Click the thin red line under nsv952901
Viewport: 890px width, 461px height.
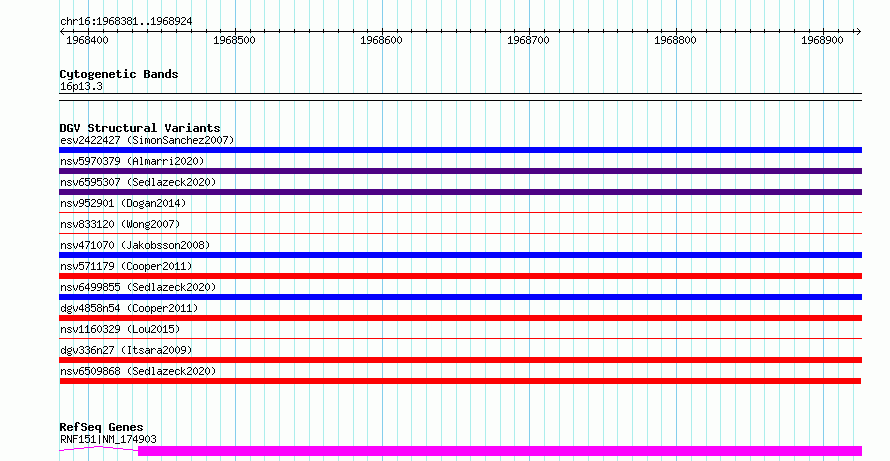(x=460, y=213)
